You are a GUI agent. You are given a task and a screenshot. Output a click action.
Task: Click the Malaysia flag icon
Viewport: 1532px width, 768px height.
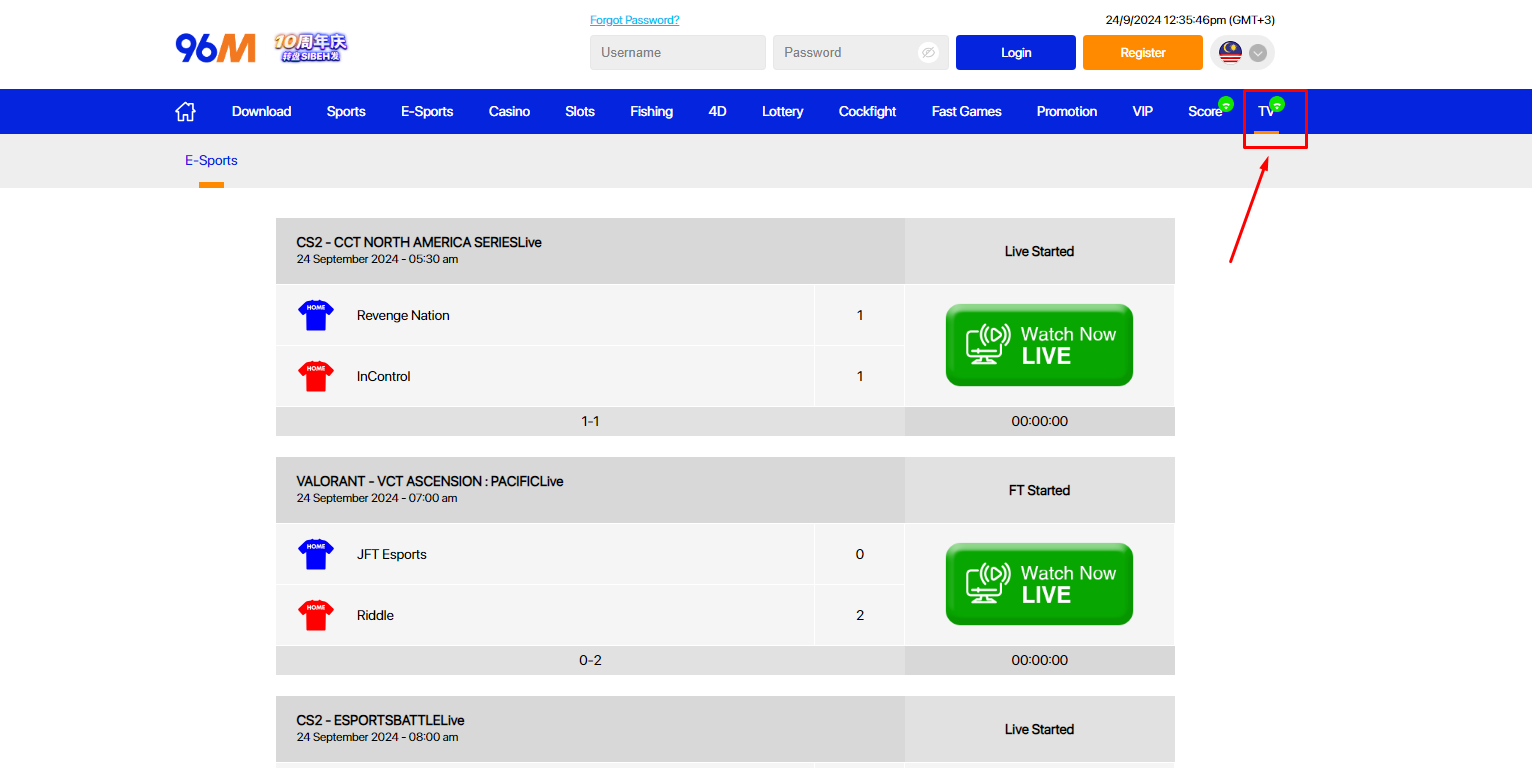[x=1230, y=53]
